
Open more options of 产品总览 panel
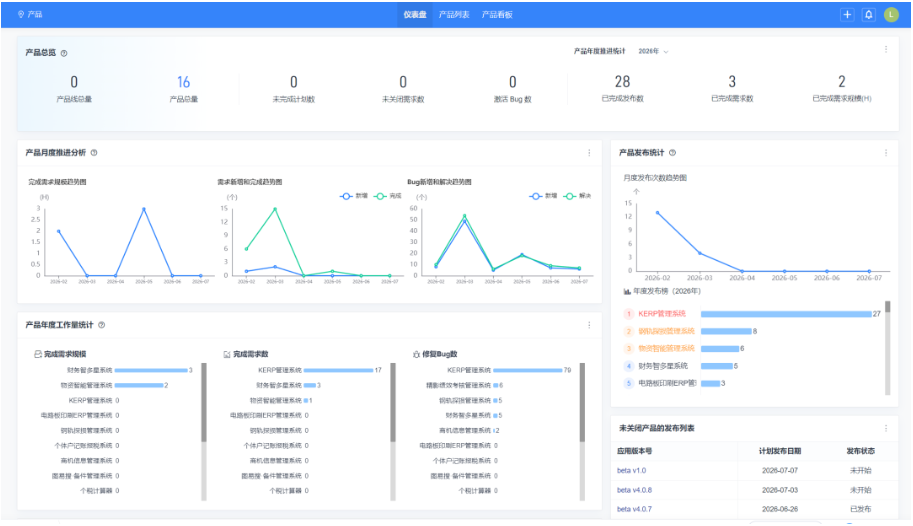886,50
